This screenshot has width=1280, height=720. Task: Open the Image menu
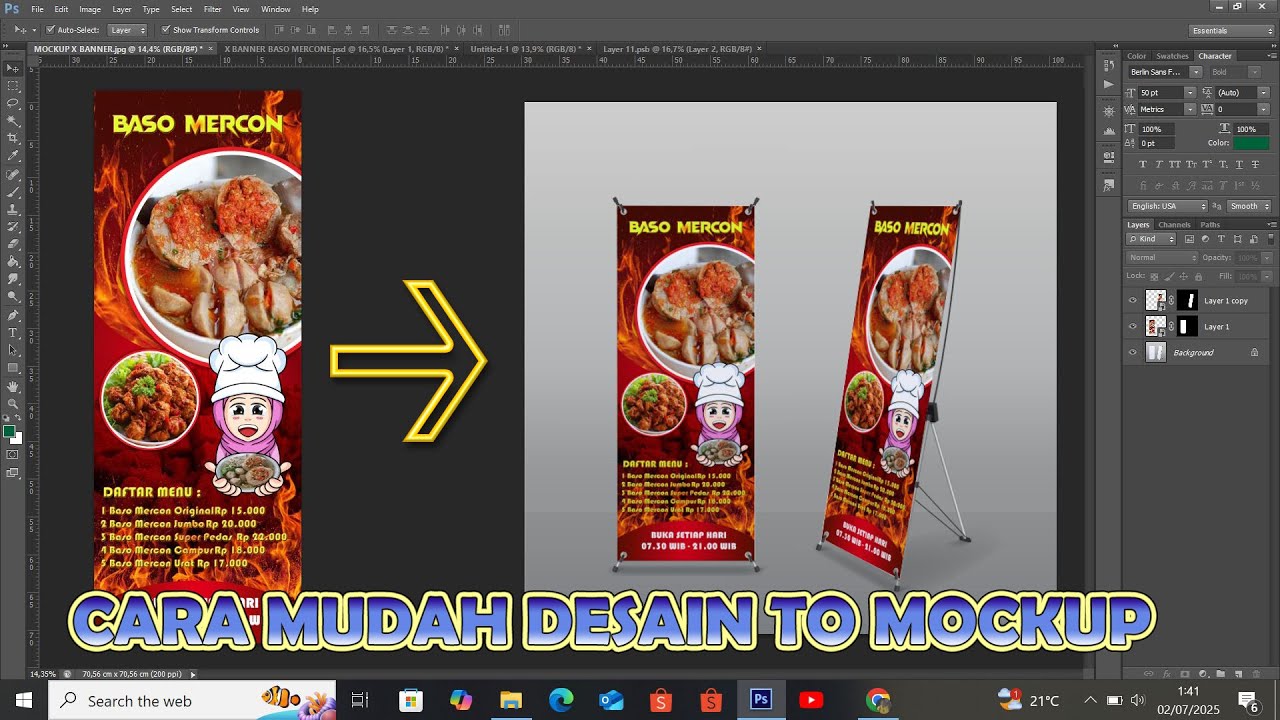90,9
